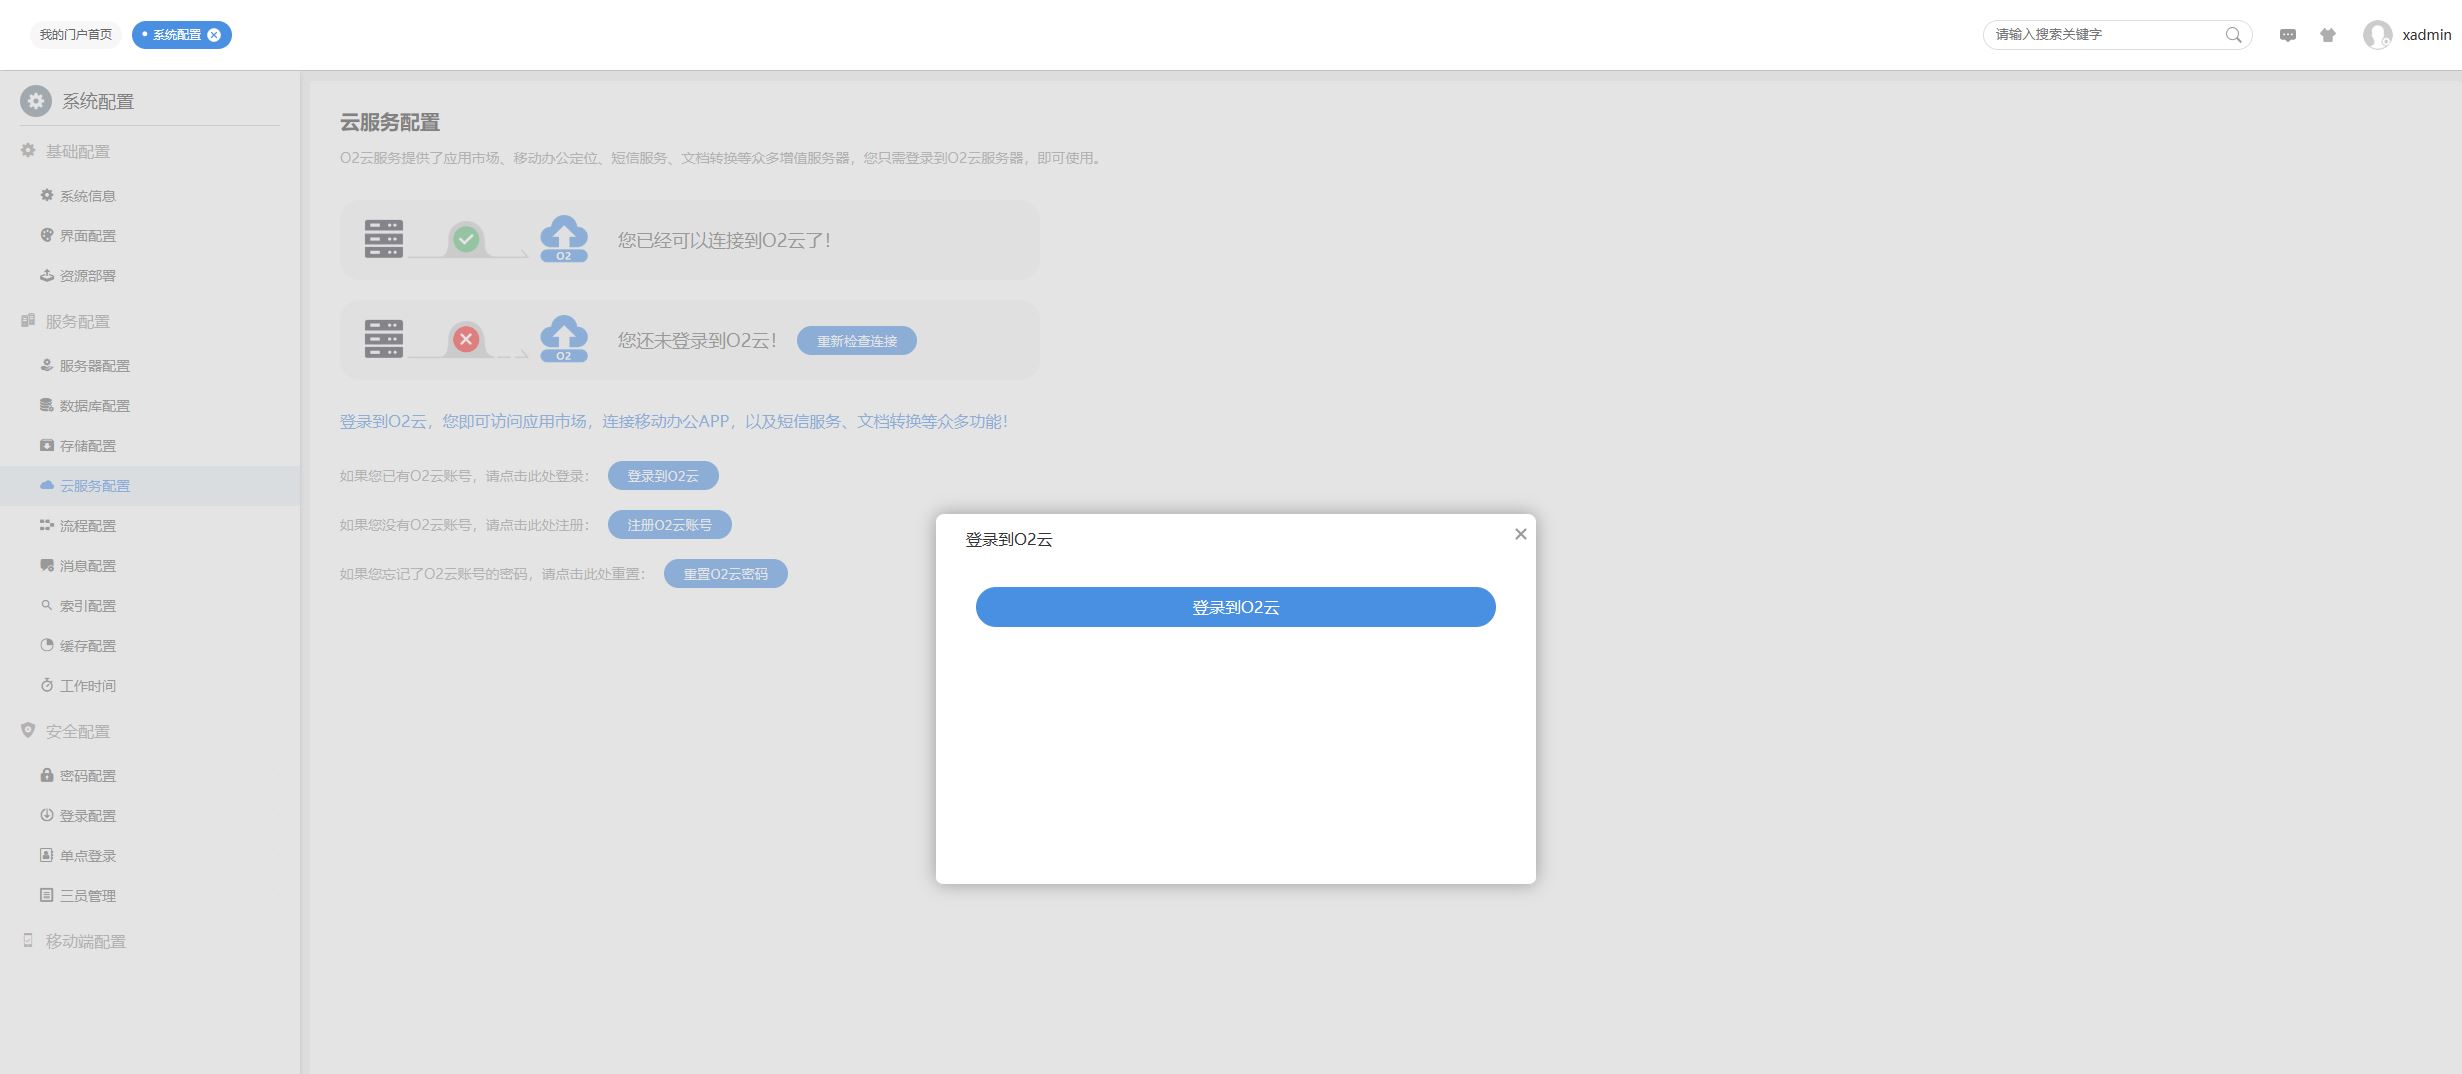Open 存储配置 in the sidebar
2462x1074 pixels.
(x=150, y=446)
